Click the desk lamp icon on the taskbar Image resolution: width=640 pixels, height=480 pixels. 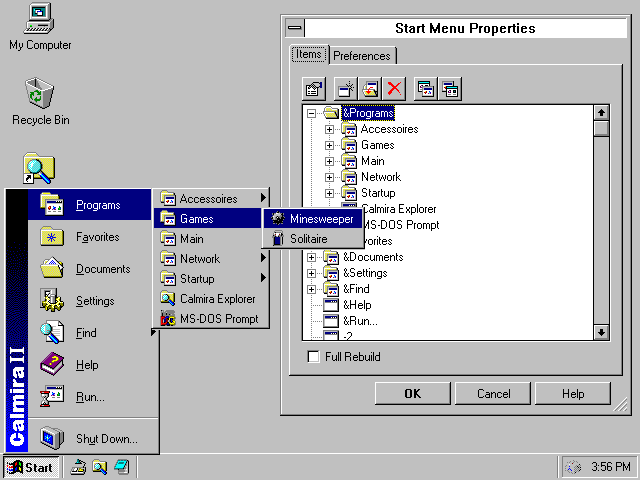pyautogui.click(x=78, y=467)
